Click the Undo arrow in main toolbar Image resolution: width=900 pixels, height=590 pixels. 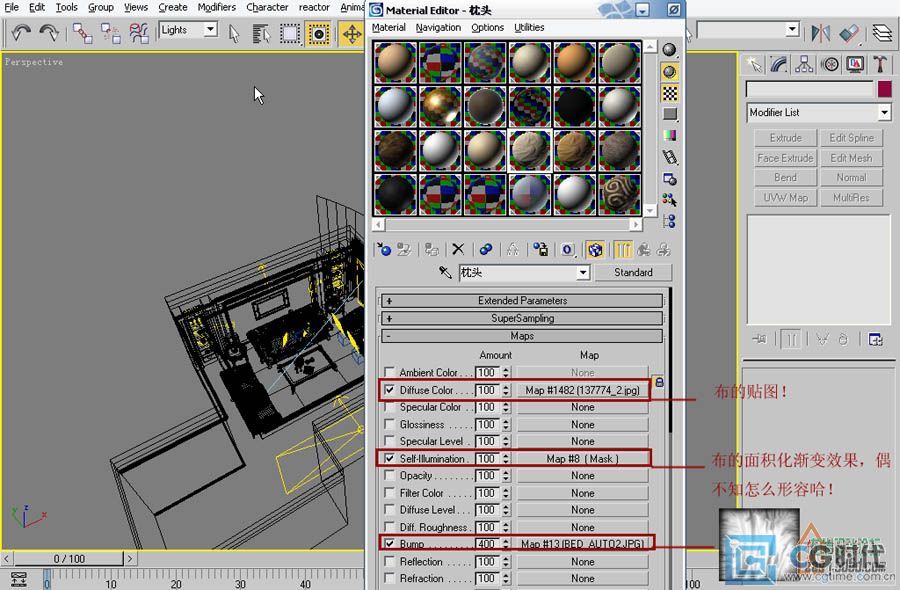tap(21, 33)
